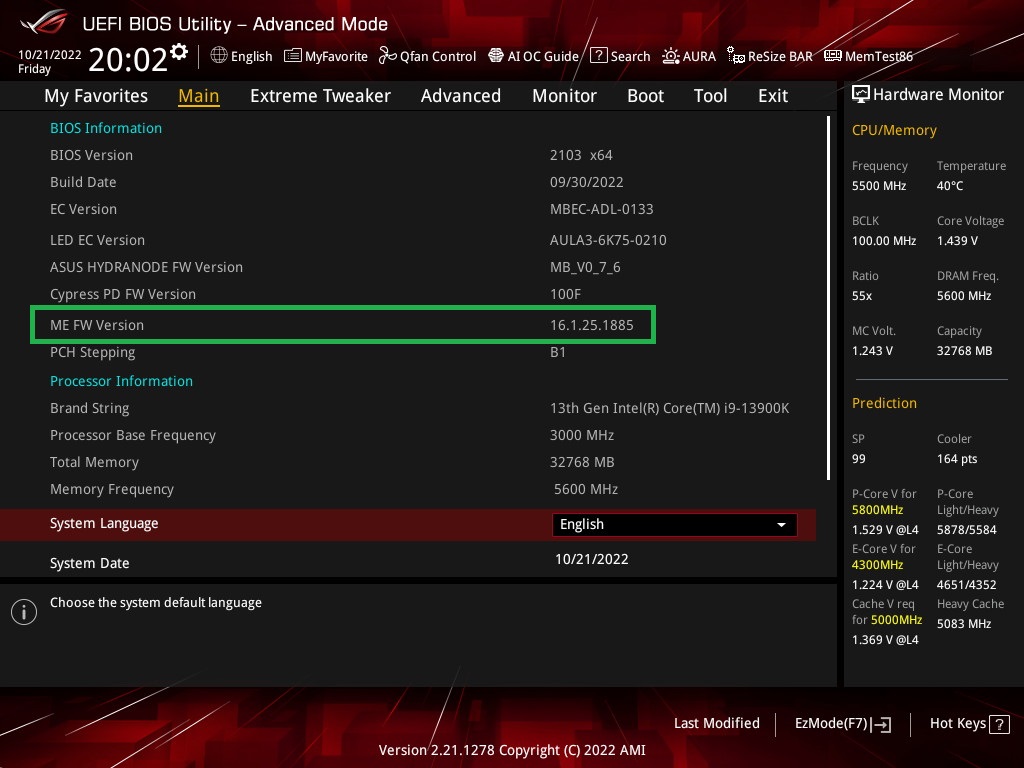Click the Processor Information heading
Screen dimensions: 1024x768
(121, 381)
